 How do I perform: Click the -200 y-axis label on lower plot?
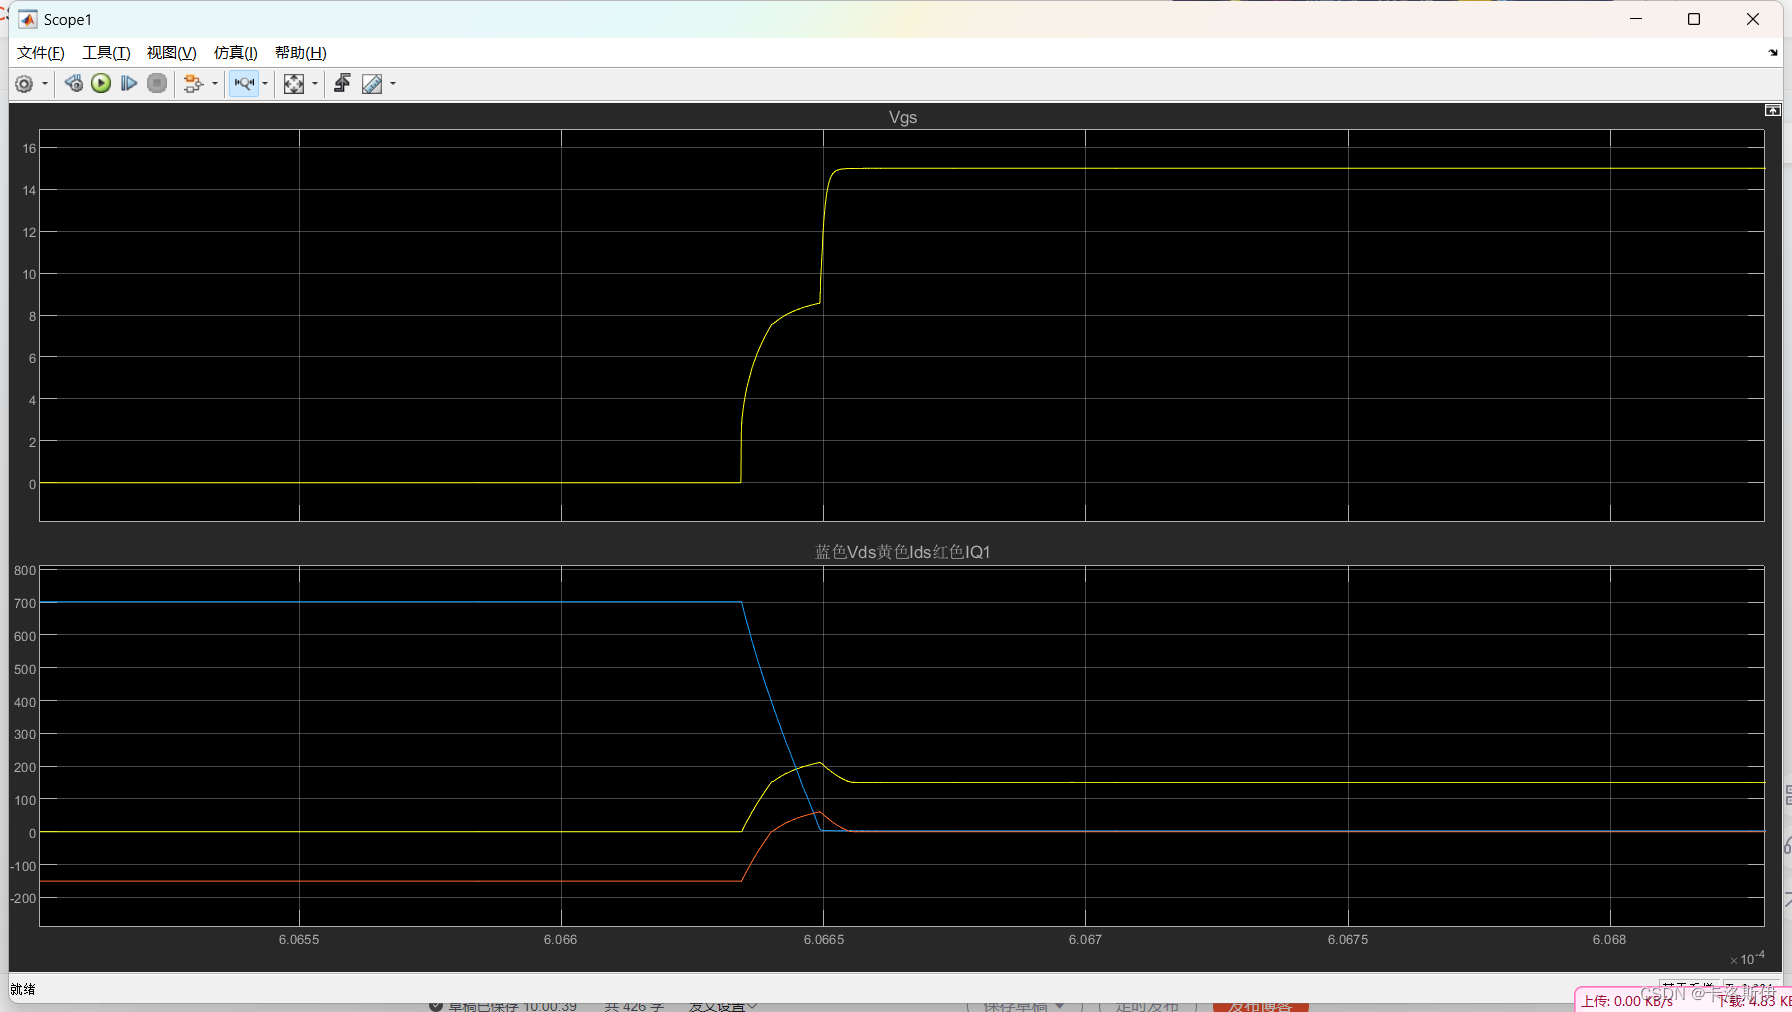(x=23, y=898)
